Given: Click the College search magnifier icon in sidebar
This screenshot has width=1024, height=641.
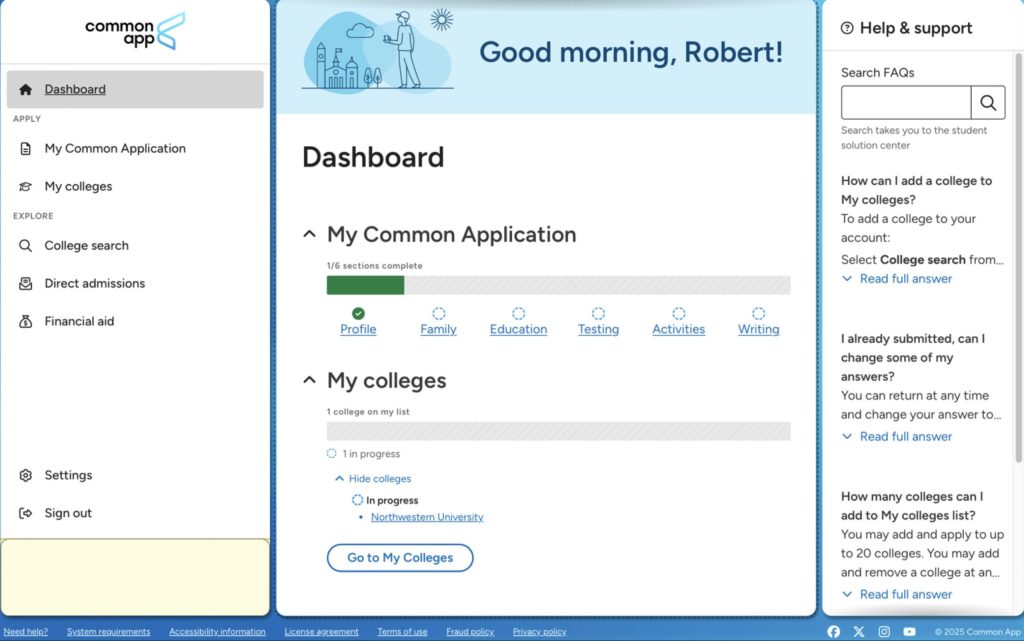Looking at the screenshot, I should 25,246.
